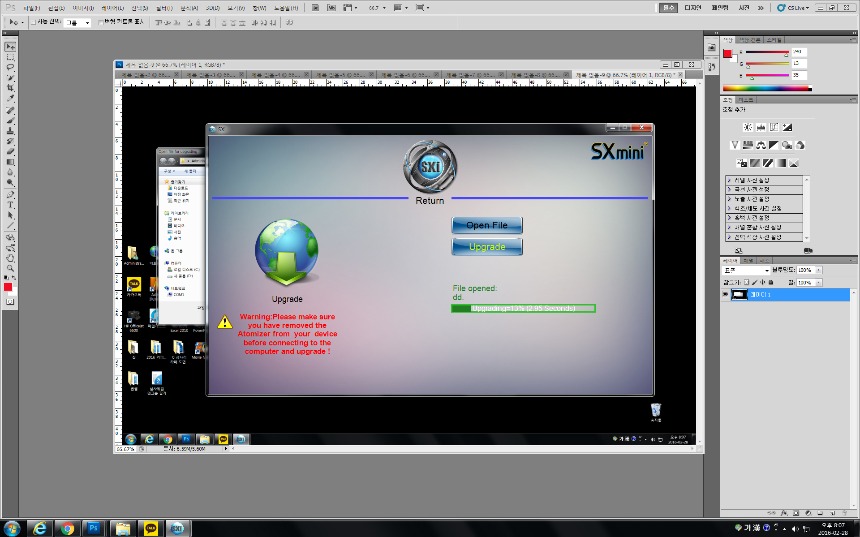Select the Hand tool
The image size is (860, 537).
(x=10, y=258)
